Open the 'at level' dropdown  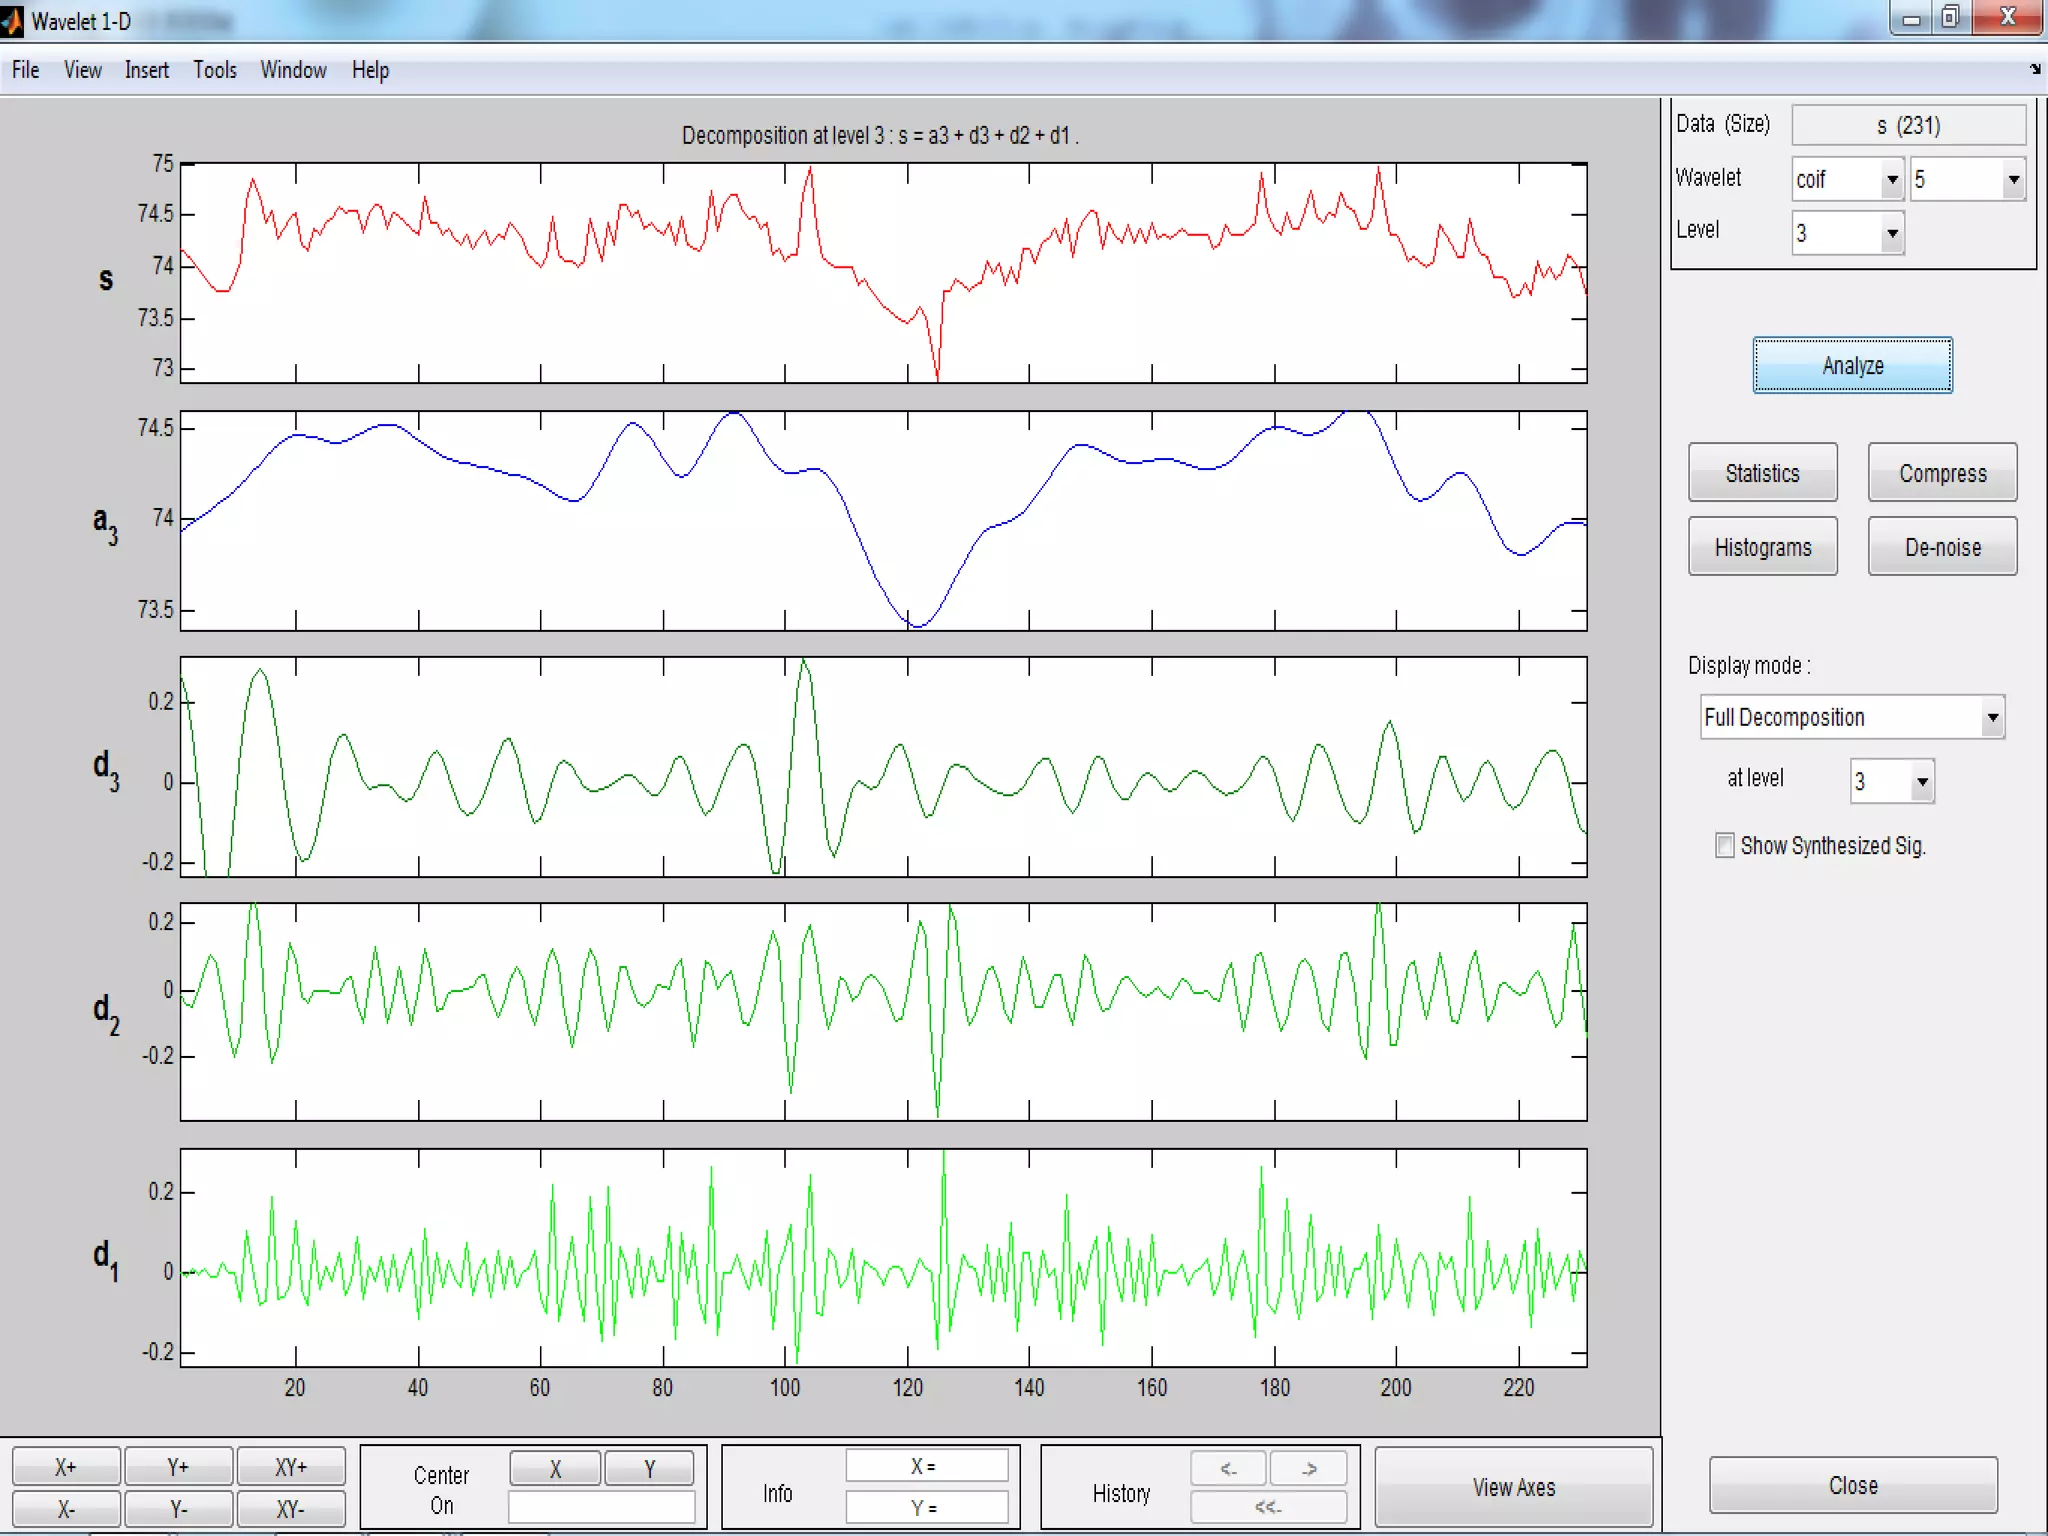(x=1892, y=781)
